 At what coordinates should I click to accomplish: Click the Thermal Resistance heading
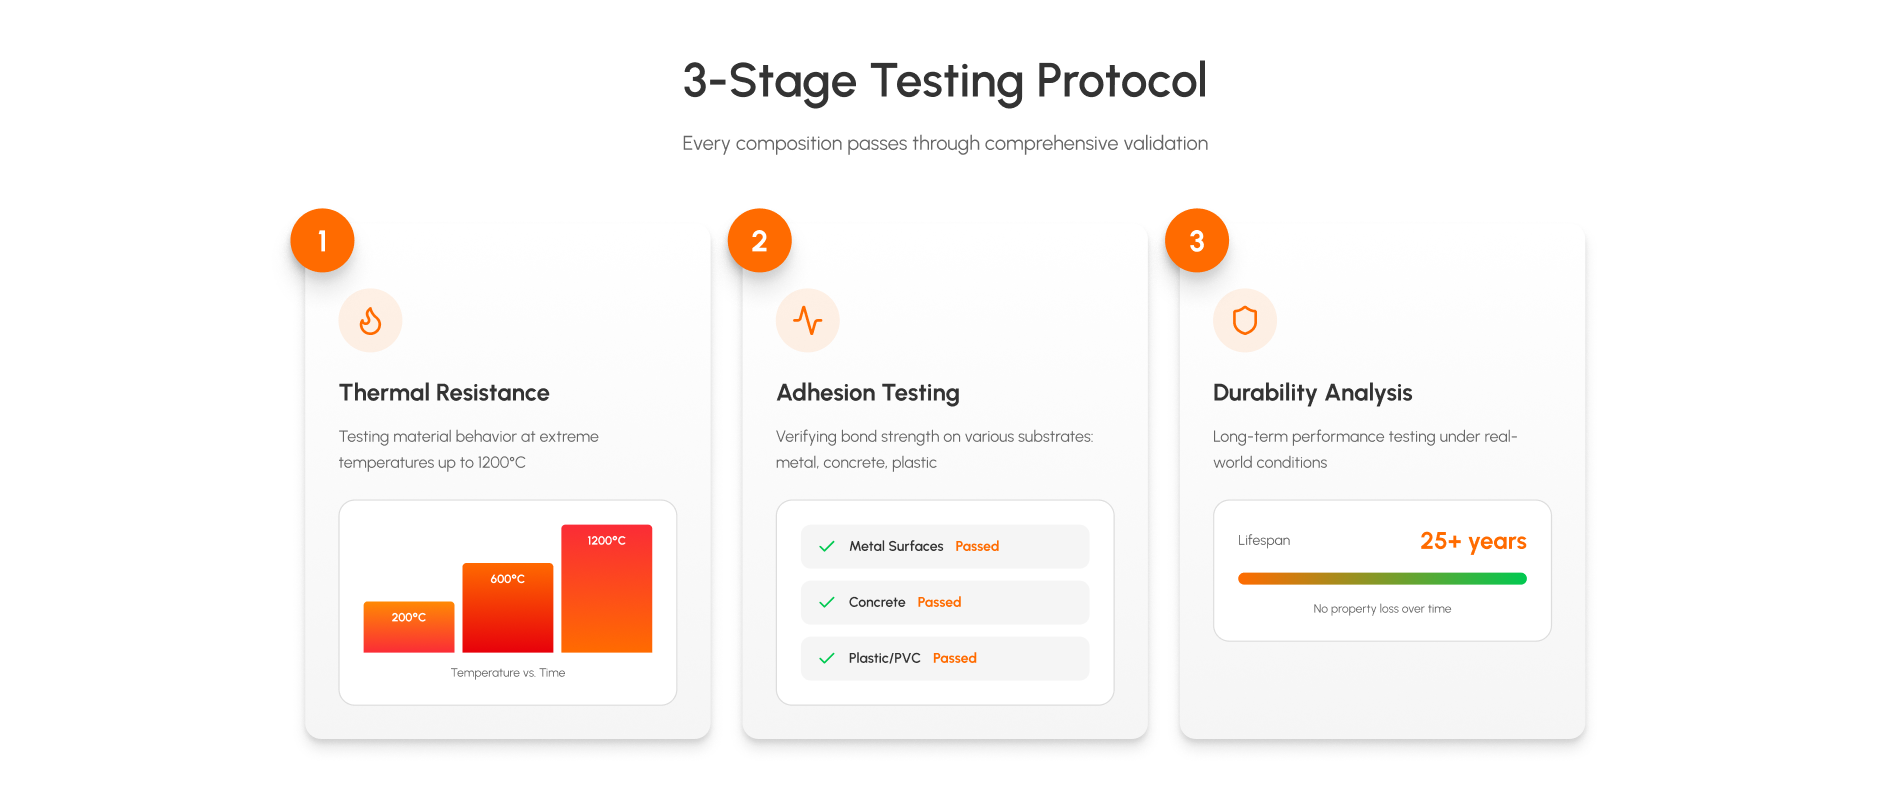tap(444, 393)
